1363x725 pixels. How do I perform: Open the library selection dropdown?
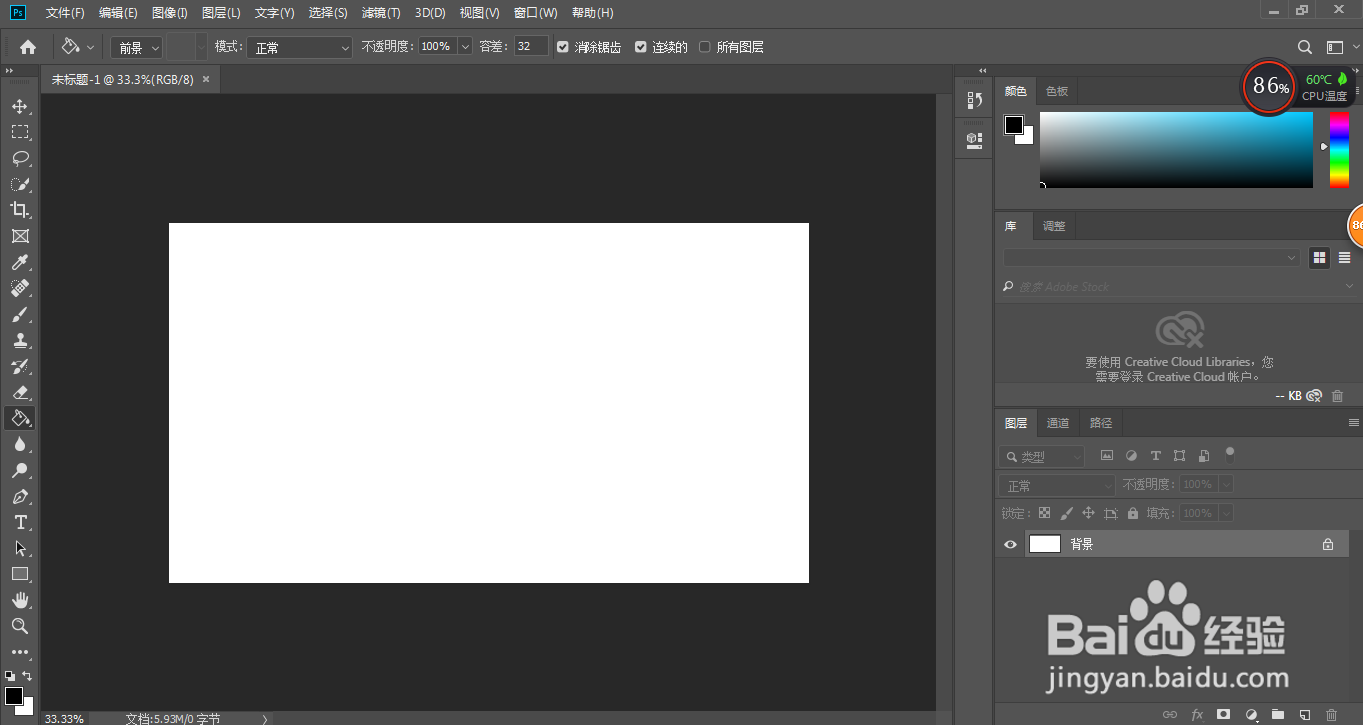pyautogui.click(x=1152, y=258)
